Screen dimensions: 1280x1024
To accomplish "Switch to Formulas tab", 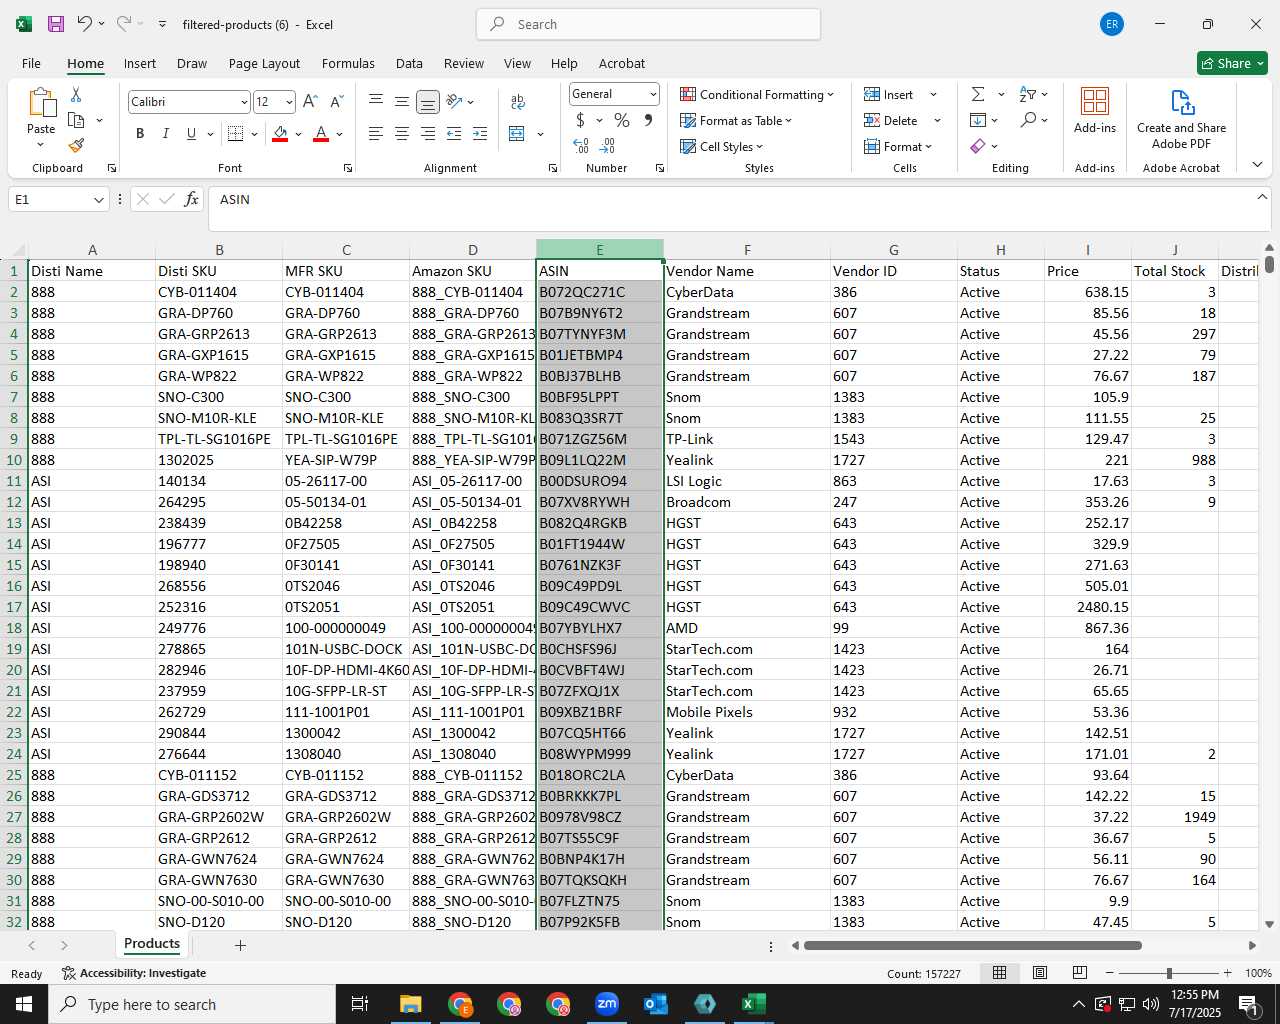I will pos(348,63).
